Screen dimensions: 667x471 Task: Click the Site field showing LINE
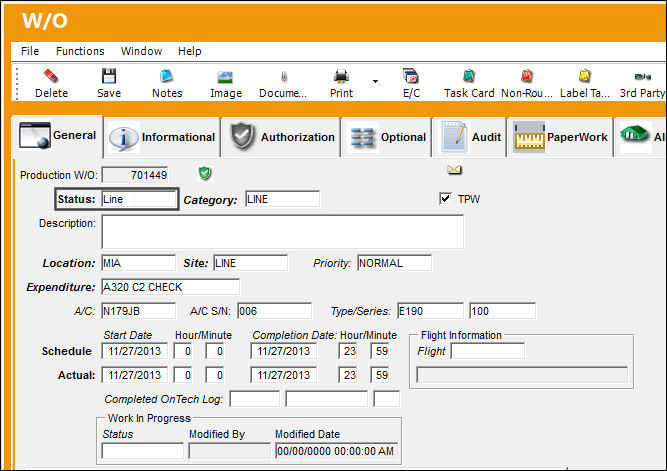point(251,263)
